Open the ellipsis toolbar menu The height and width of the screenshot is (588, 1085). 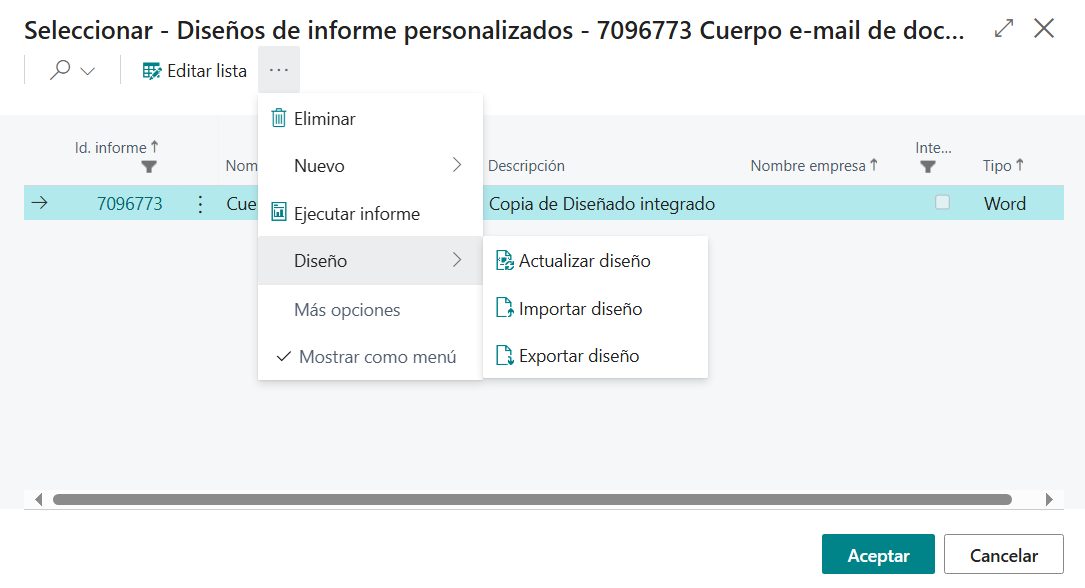coord(279,69)
